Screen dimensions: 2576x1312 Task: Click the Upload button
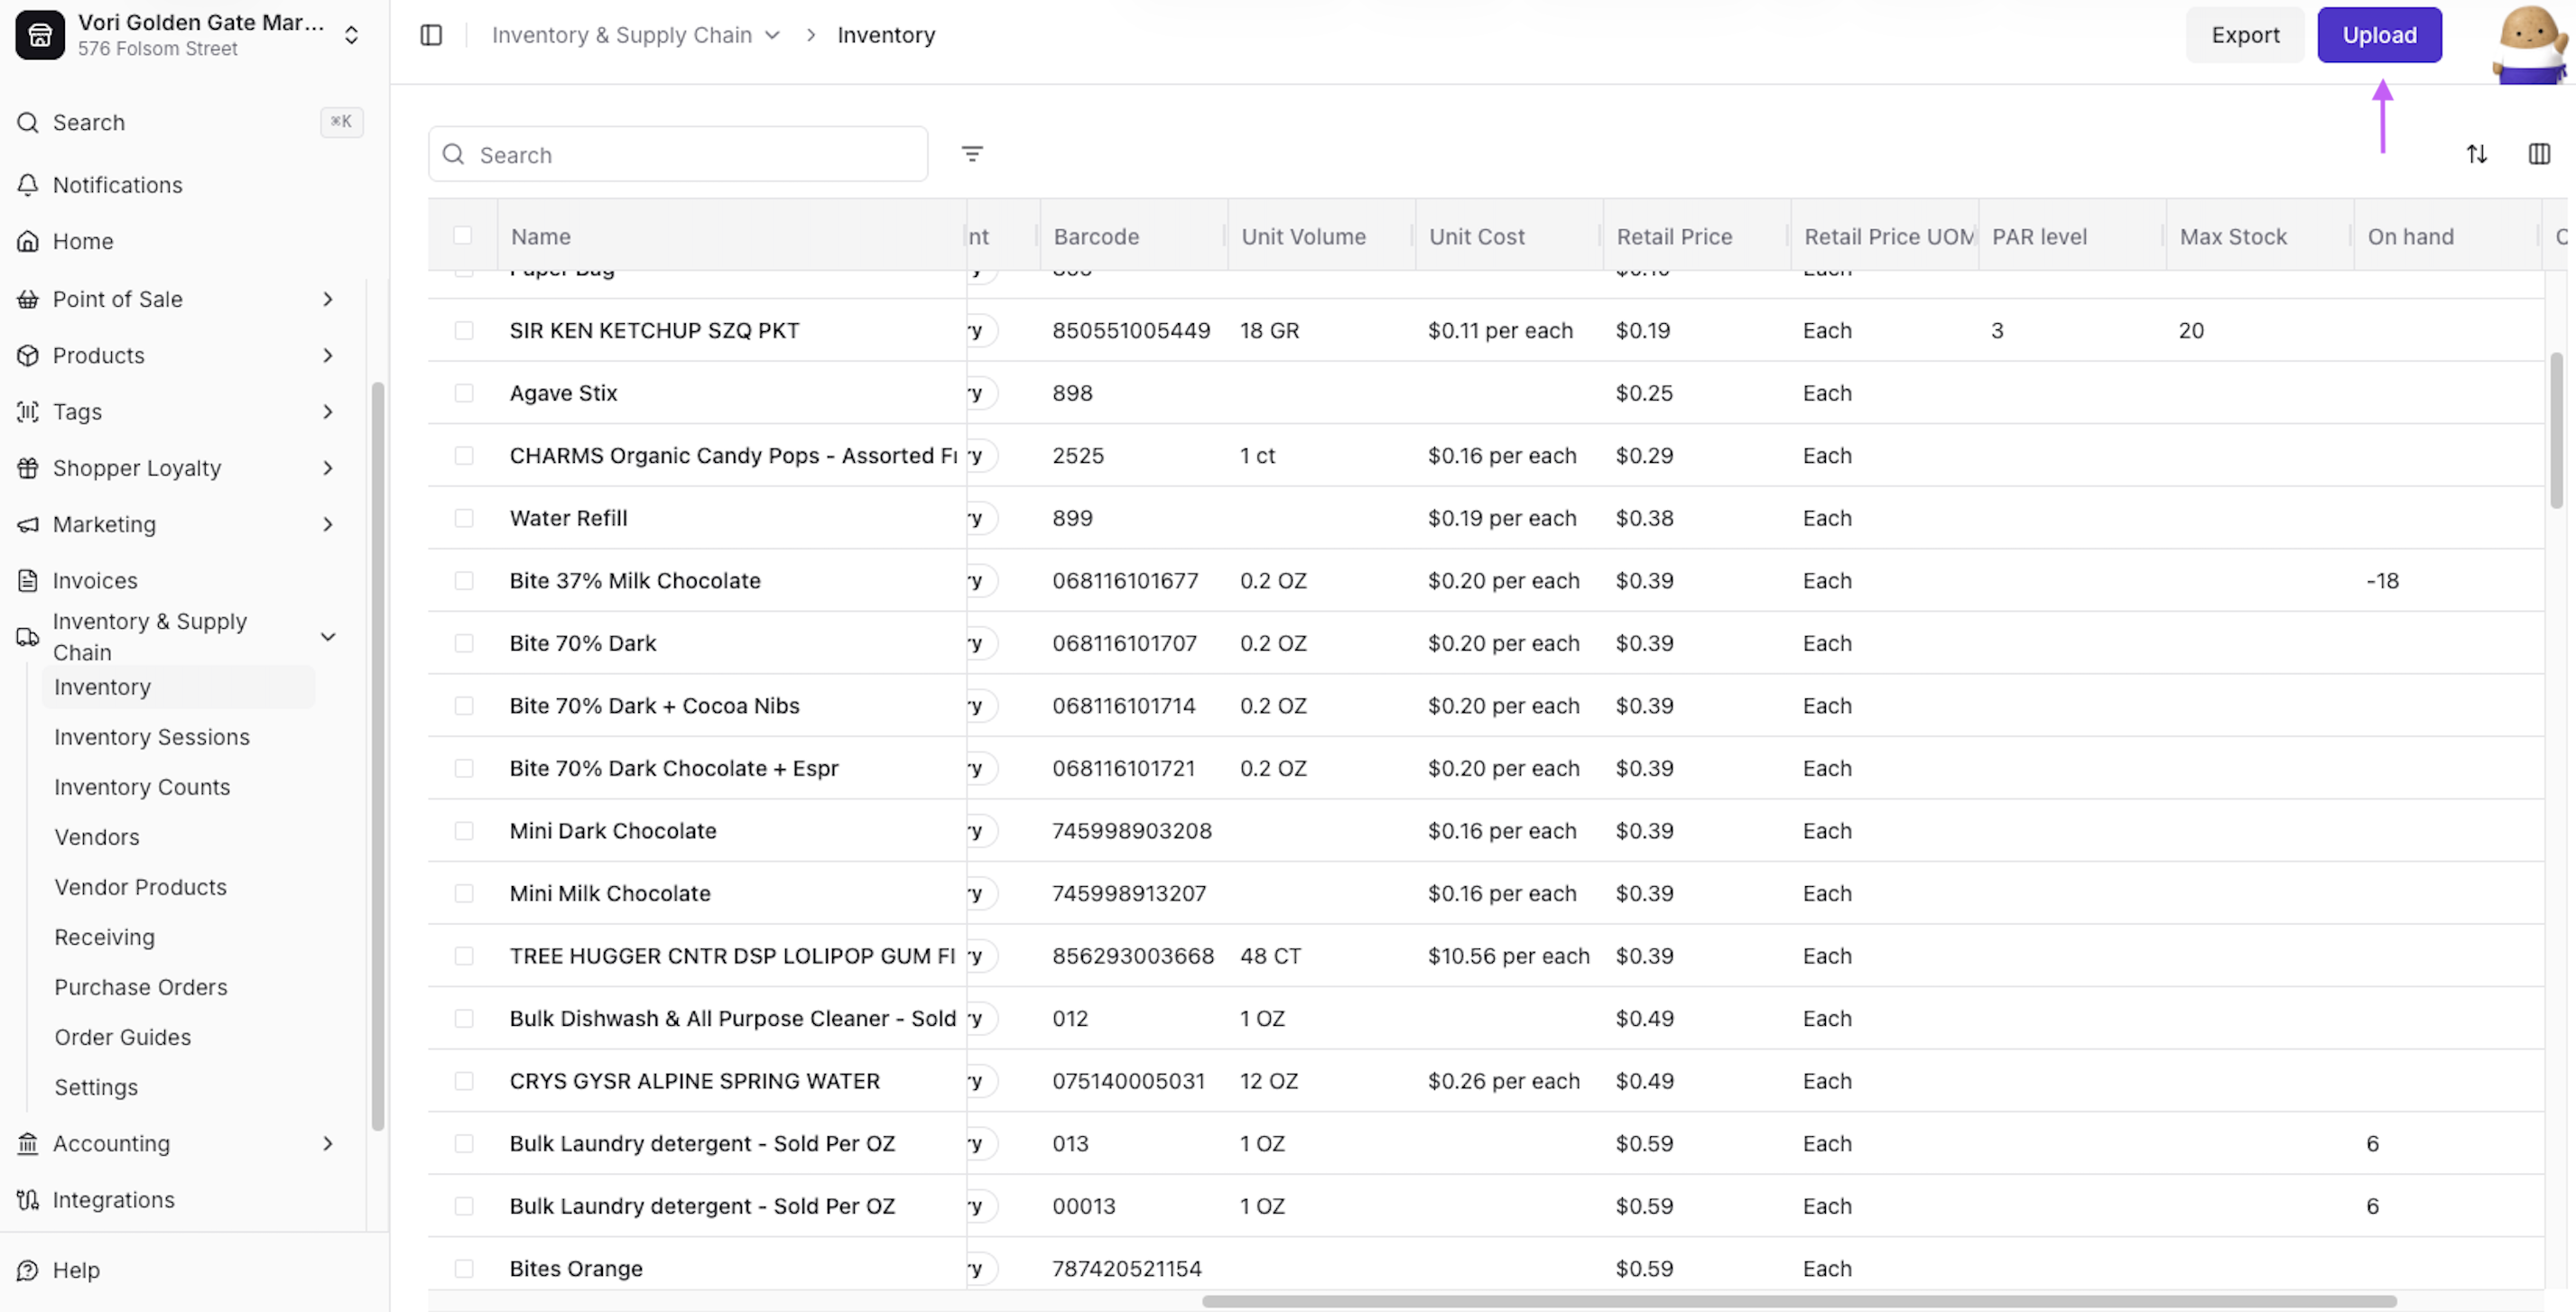2379,35
